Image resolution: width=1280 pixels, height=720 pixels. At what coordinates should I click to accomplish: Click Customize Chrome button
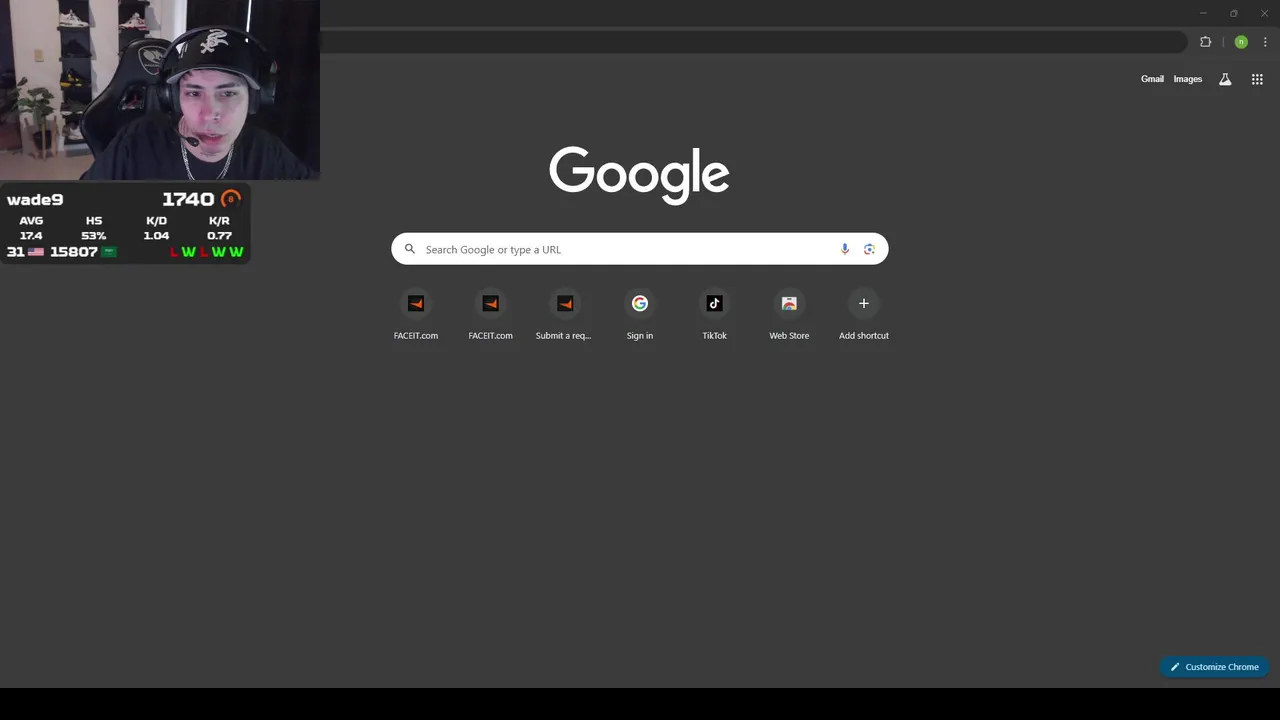1214,667
